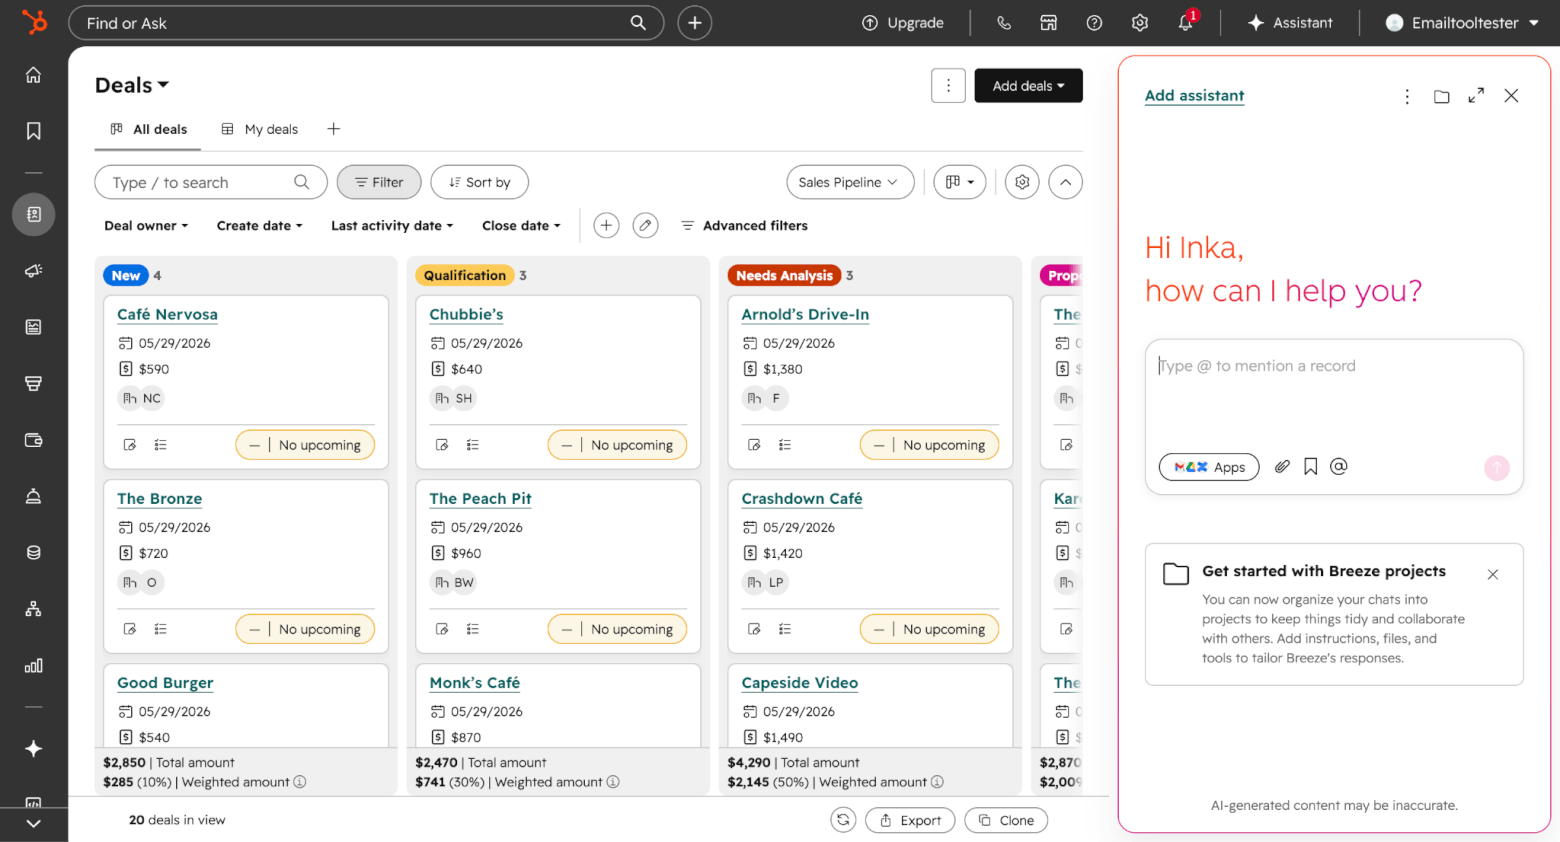
Task: Switch to the All deals tab
Action: (x=148, y=130)
